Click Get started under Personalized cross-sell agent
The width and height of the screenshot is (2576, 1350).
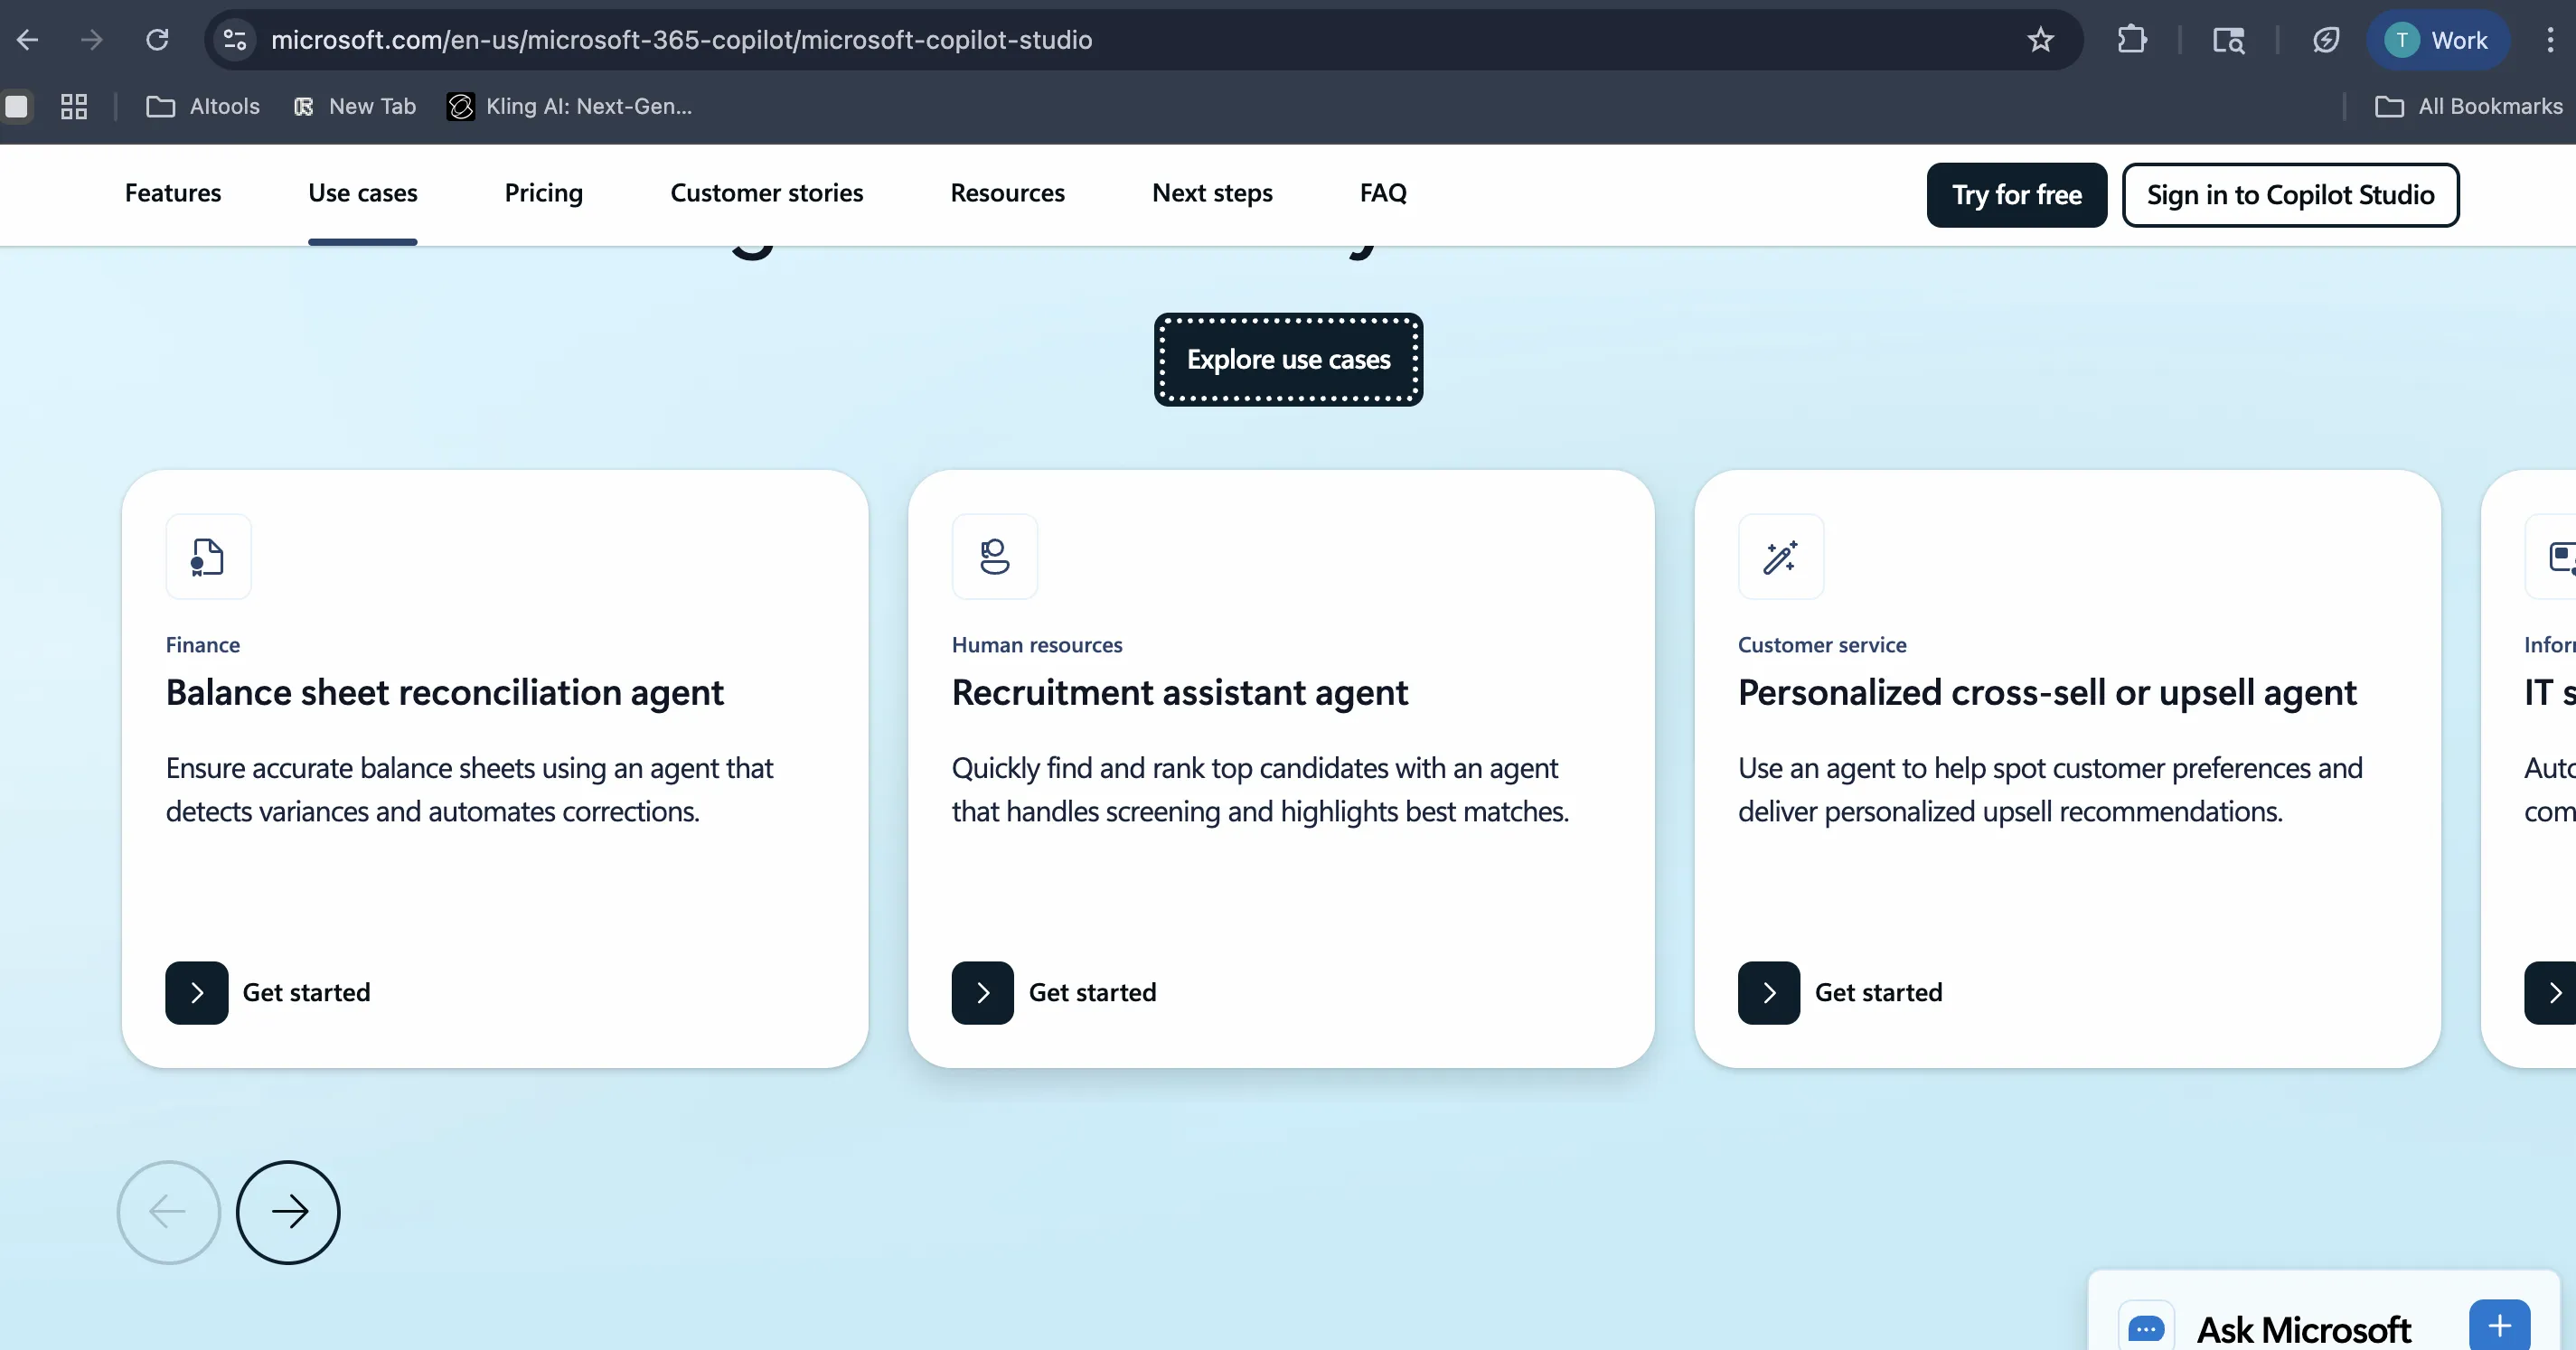tap(1879, 993)
